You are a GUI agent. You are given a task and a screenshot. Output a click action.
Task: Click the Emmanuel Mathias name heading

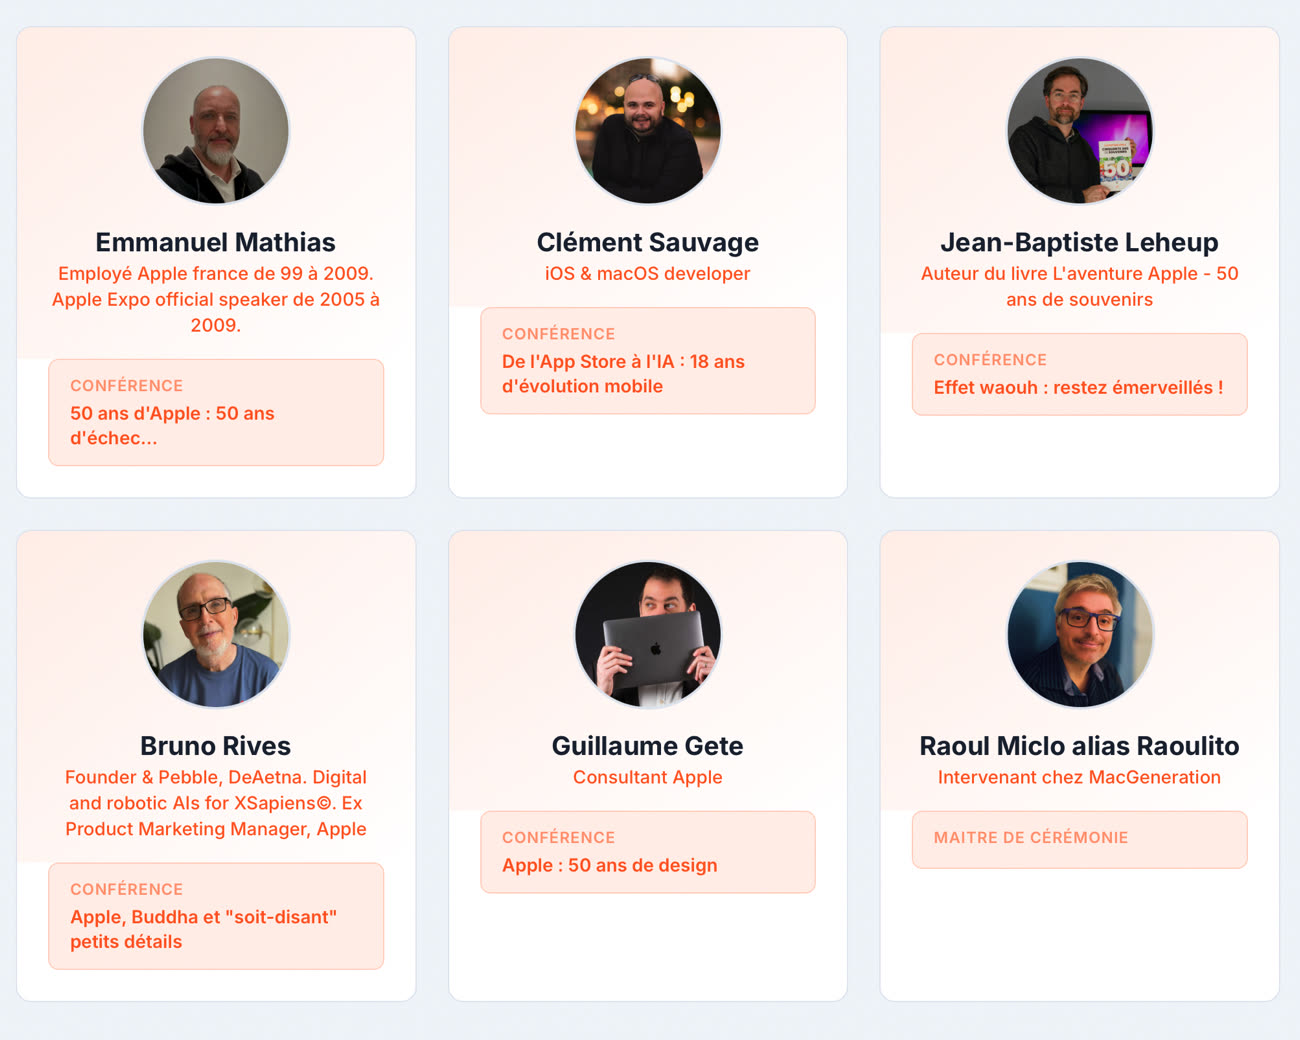coord(216,242)
